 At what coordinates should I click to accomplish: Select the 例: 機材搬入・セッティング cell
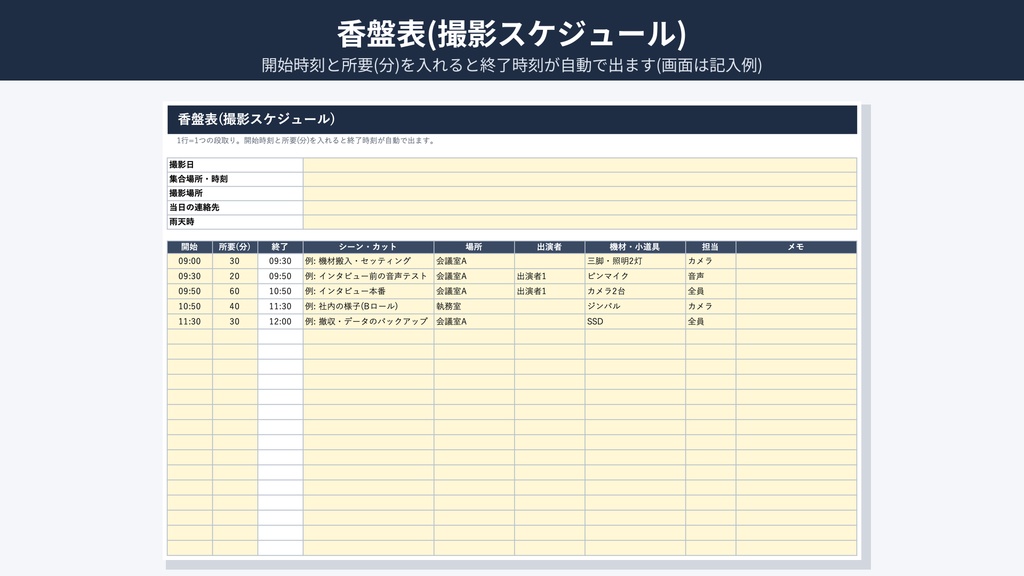coord(368,261)
